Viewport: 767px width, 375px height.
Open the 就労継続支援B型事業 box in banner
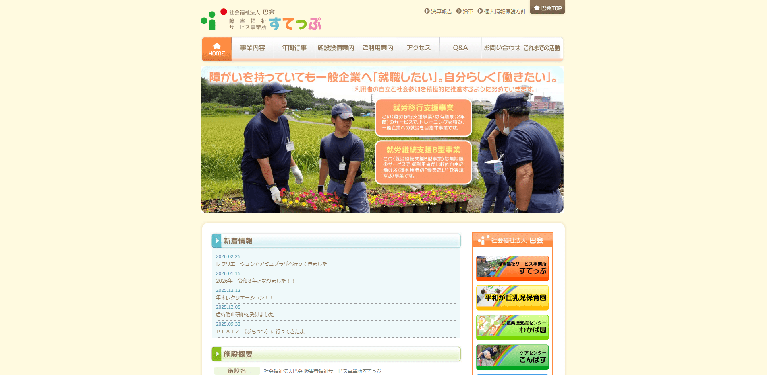(423, 163)
